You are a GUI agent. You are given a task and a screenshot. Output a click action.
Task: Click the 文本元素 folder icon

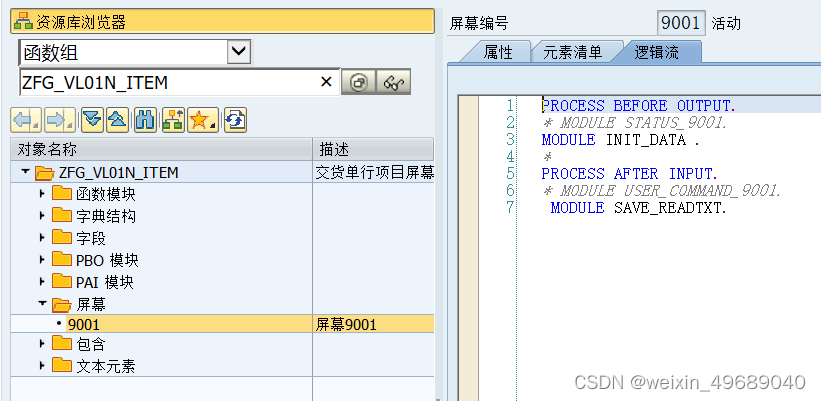62,366
